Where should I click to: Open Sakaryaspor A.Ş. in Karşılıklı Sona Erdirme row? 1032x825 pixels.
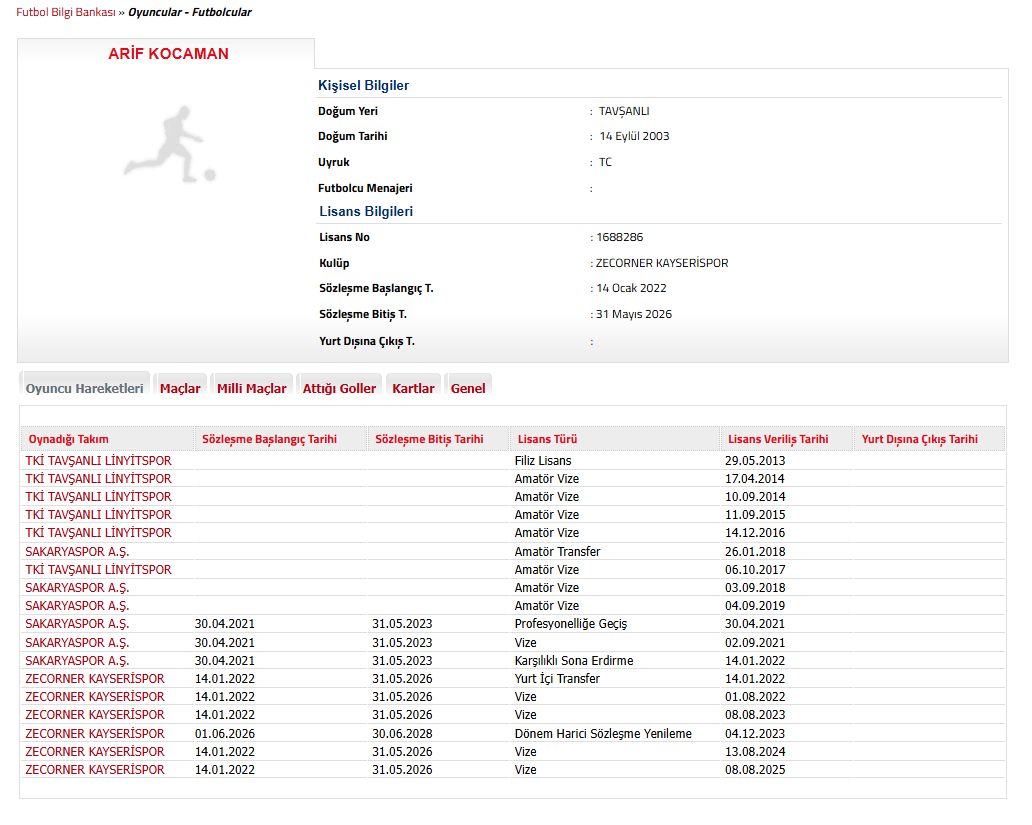(x=77, y=661)
